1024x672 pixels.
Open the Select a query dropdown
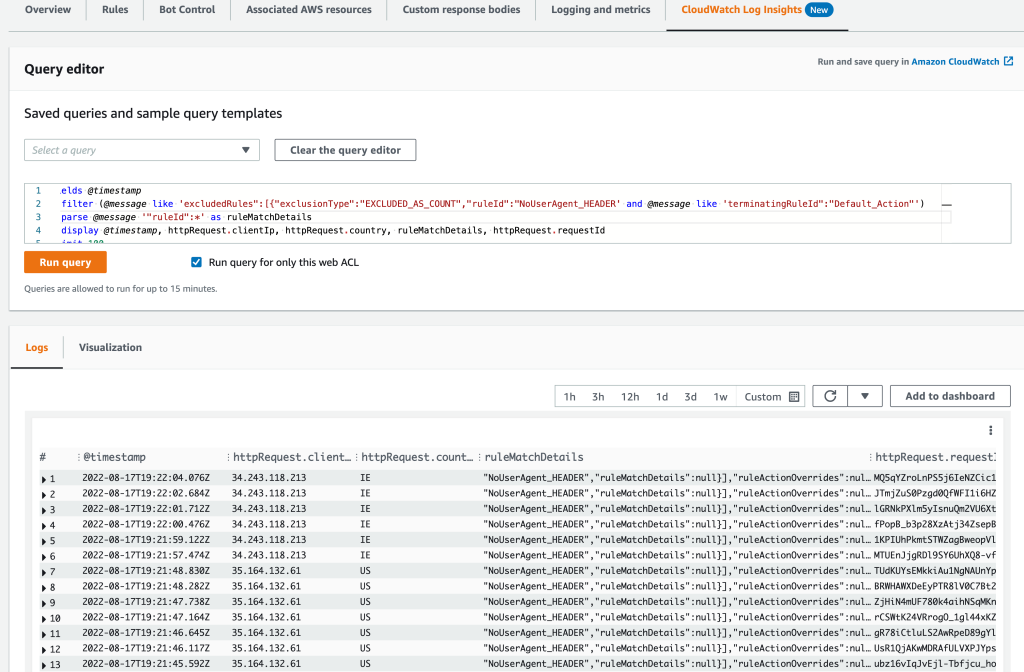point(141,149)
